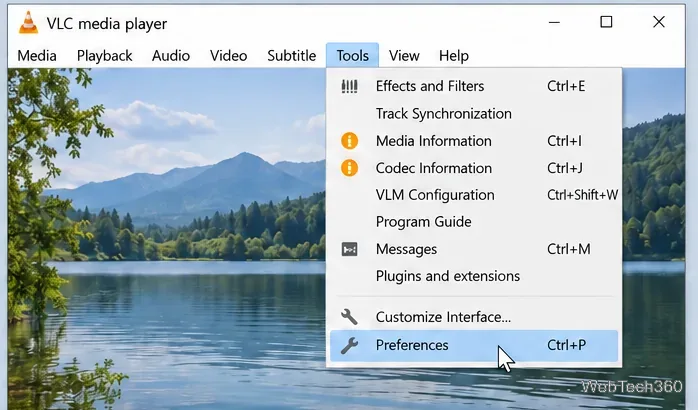Open the Subtitle menu
The width and height of the screenshot is (698, 410).
pyautogui.click(x=292, y=56)
